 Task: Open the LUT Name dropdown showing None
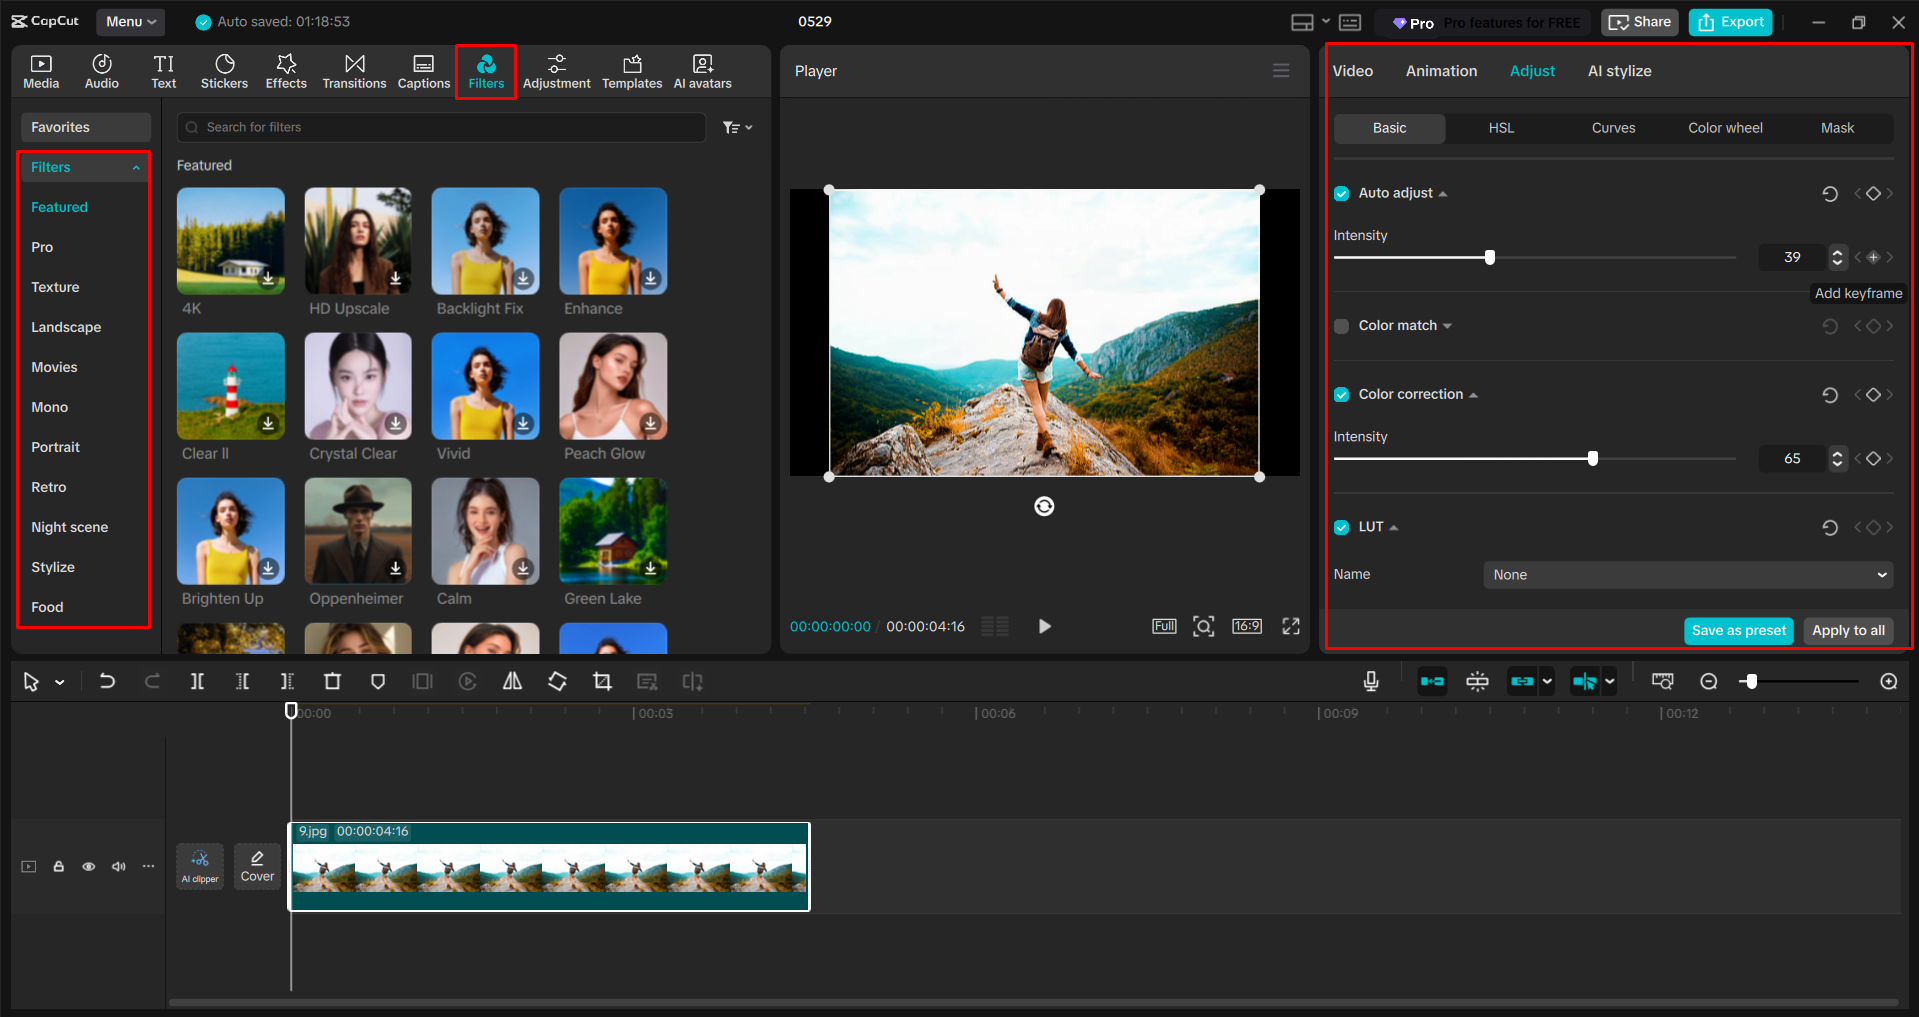pos(1687,574)
